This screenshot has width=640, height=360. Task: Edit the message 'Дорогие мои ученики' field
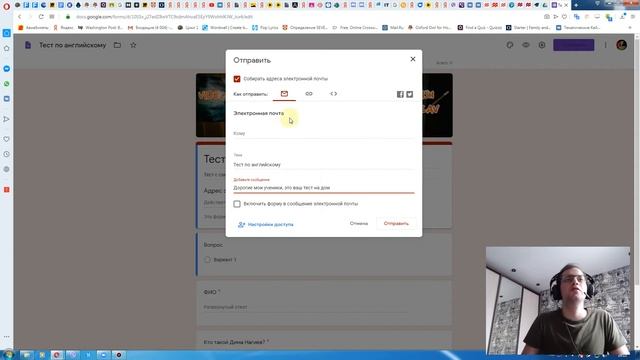(x=324, y=188)
